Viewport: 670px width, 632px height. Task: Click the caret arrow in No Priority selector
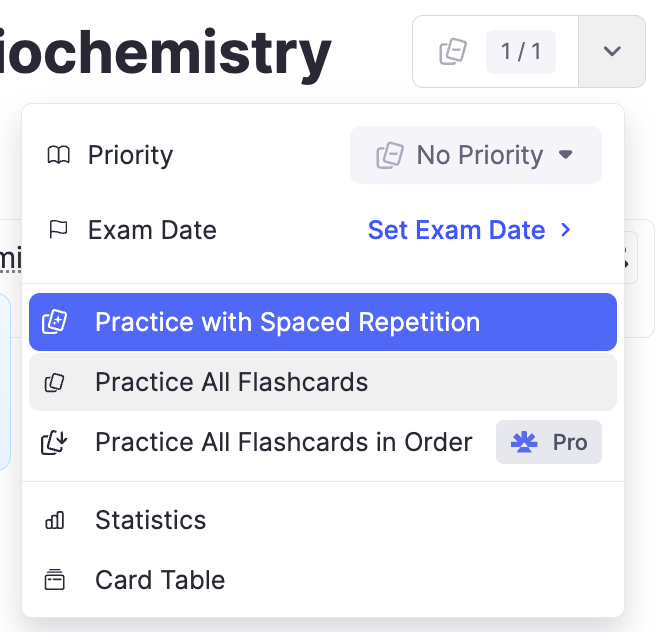566,155
